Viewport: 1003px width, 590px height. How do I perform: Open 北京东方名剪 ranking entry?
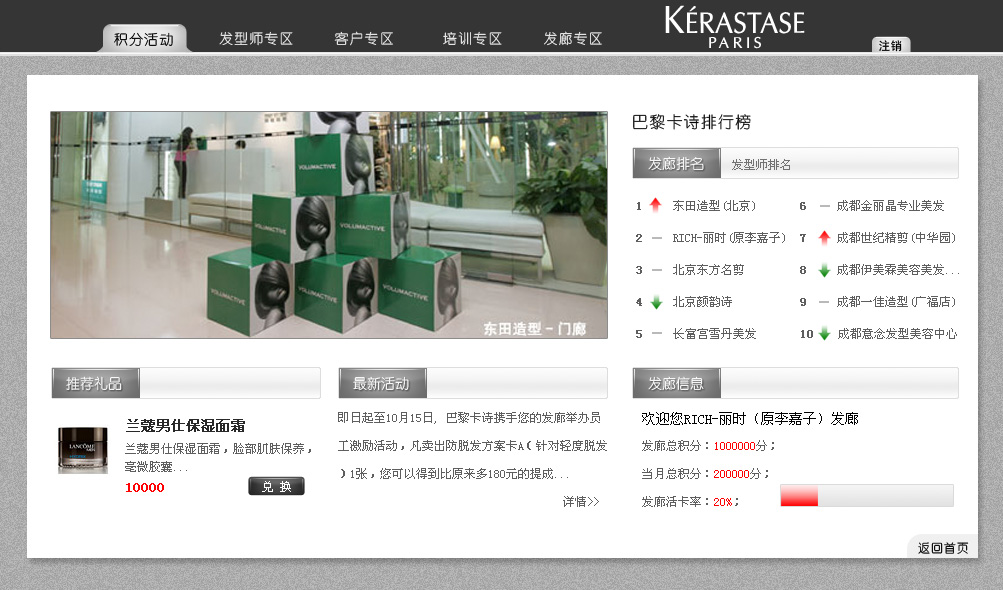point(708,270)
